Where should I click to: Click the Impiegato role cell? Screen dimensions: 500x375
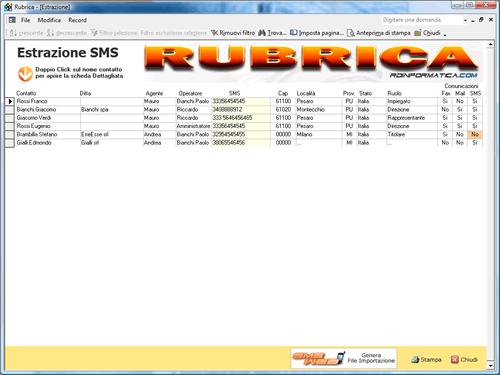pyautogui.click(x=412, y=101)
